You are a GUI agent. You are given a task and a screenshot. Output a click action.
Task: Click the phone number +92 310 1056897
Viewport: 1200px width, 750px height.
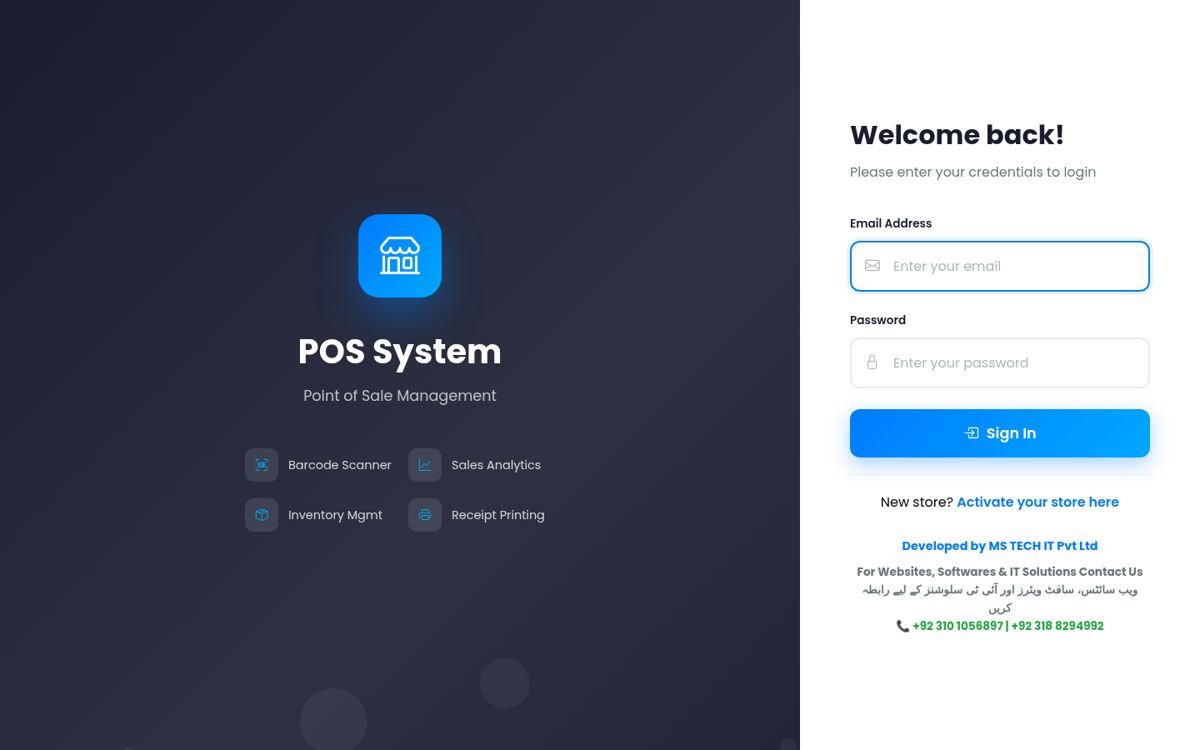[x=957, y=626]
